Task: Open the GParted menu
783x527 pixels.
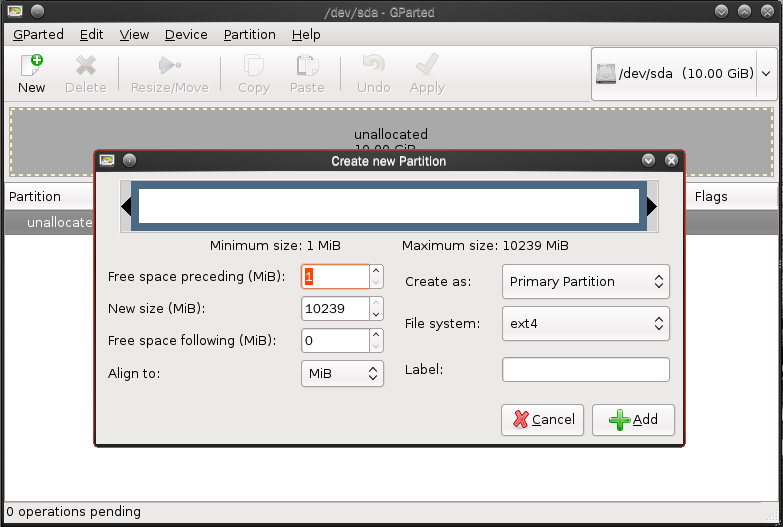Action: [38, 34]
